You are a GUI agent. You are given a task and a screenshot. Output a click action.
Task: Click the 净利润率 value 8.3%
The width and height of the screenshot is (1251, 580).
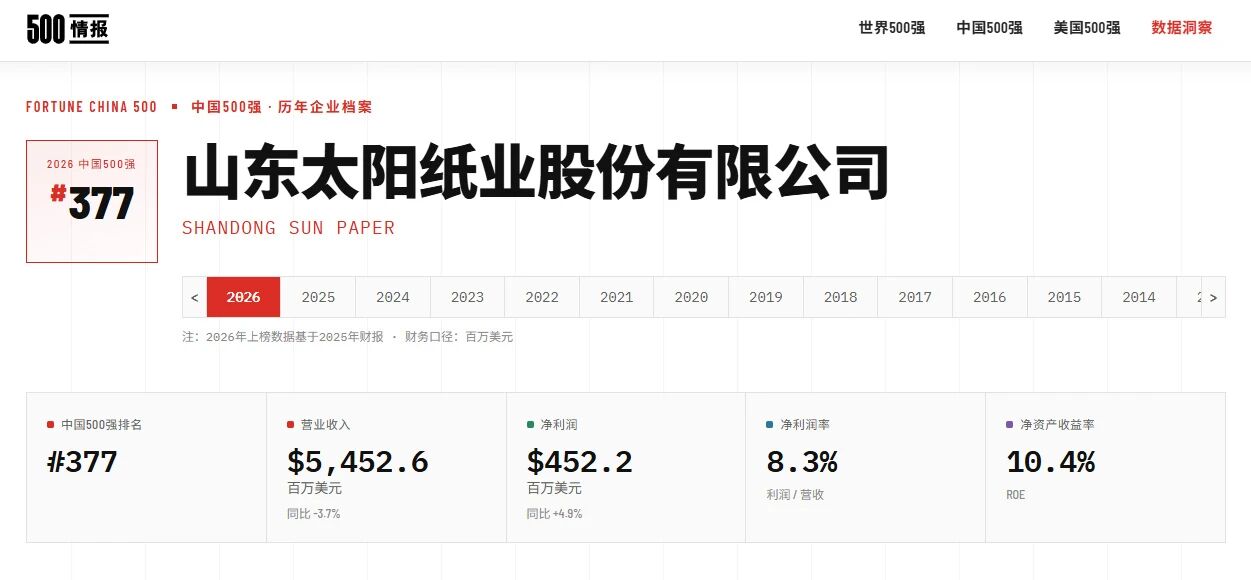802,462
